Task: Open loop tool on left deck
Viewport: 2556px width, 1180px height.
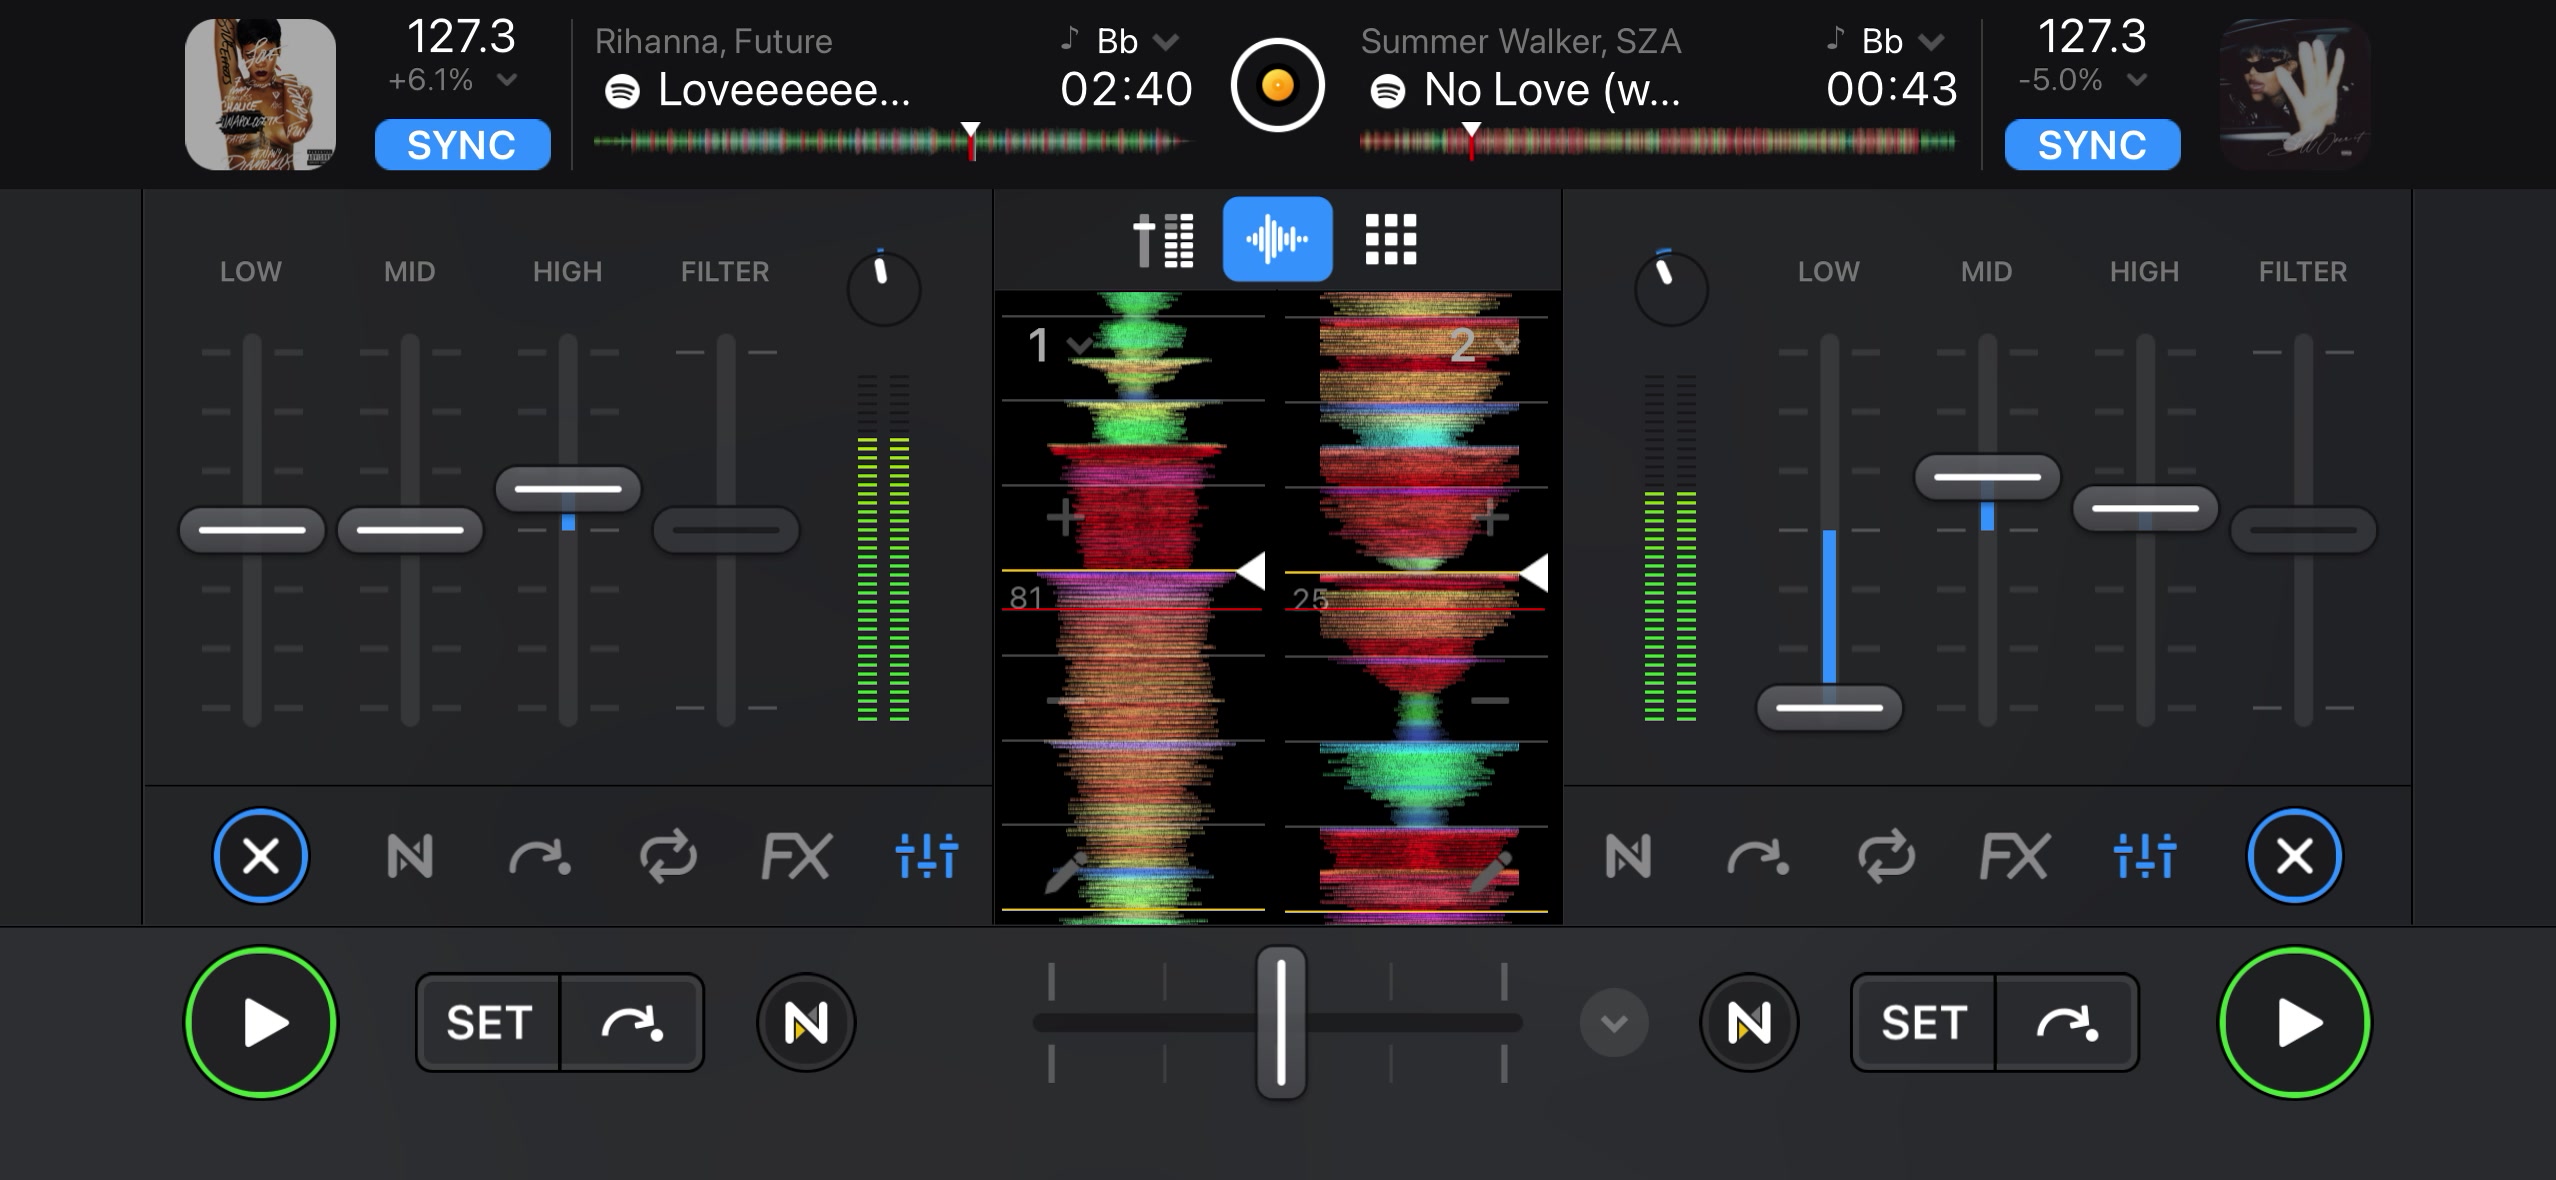Action: point(668,856)
